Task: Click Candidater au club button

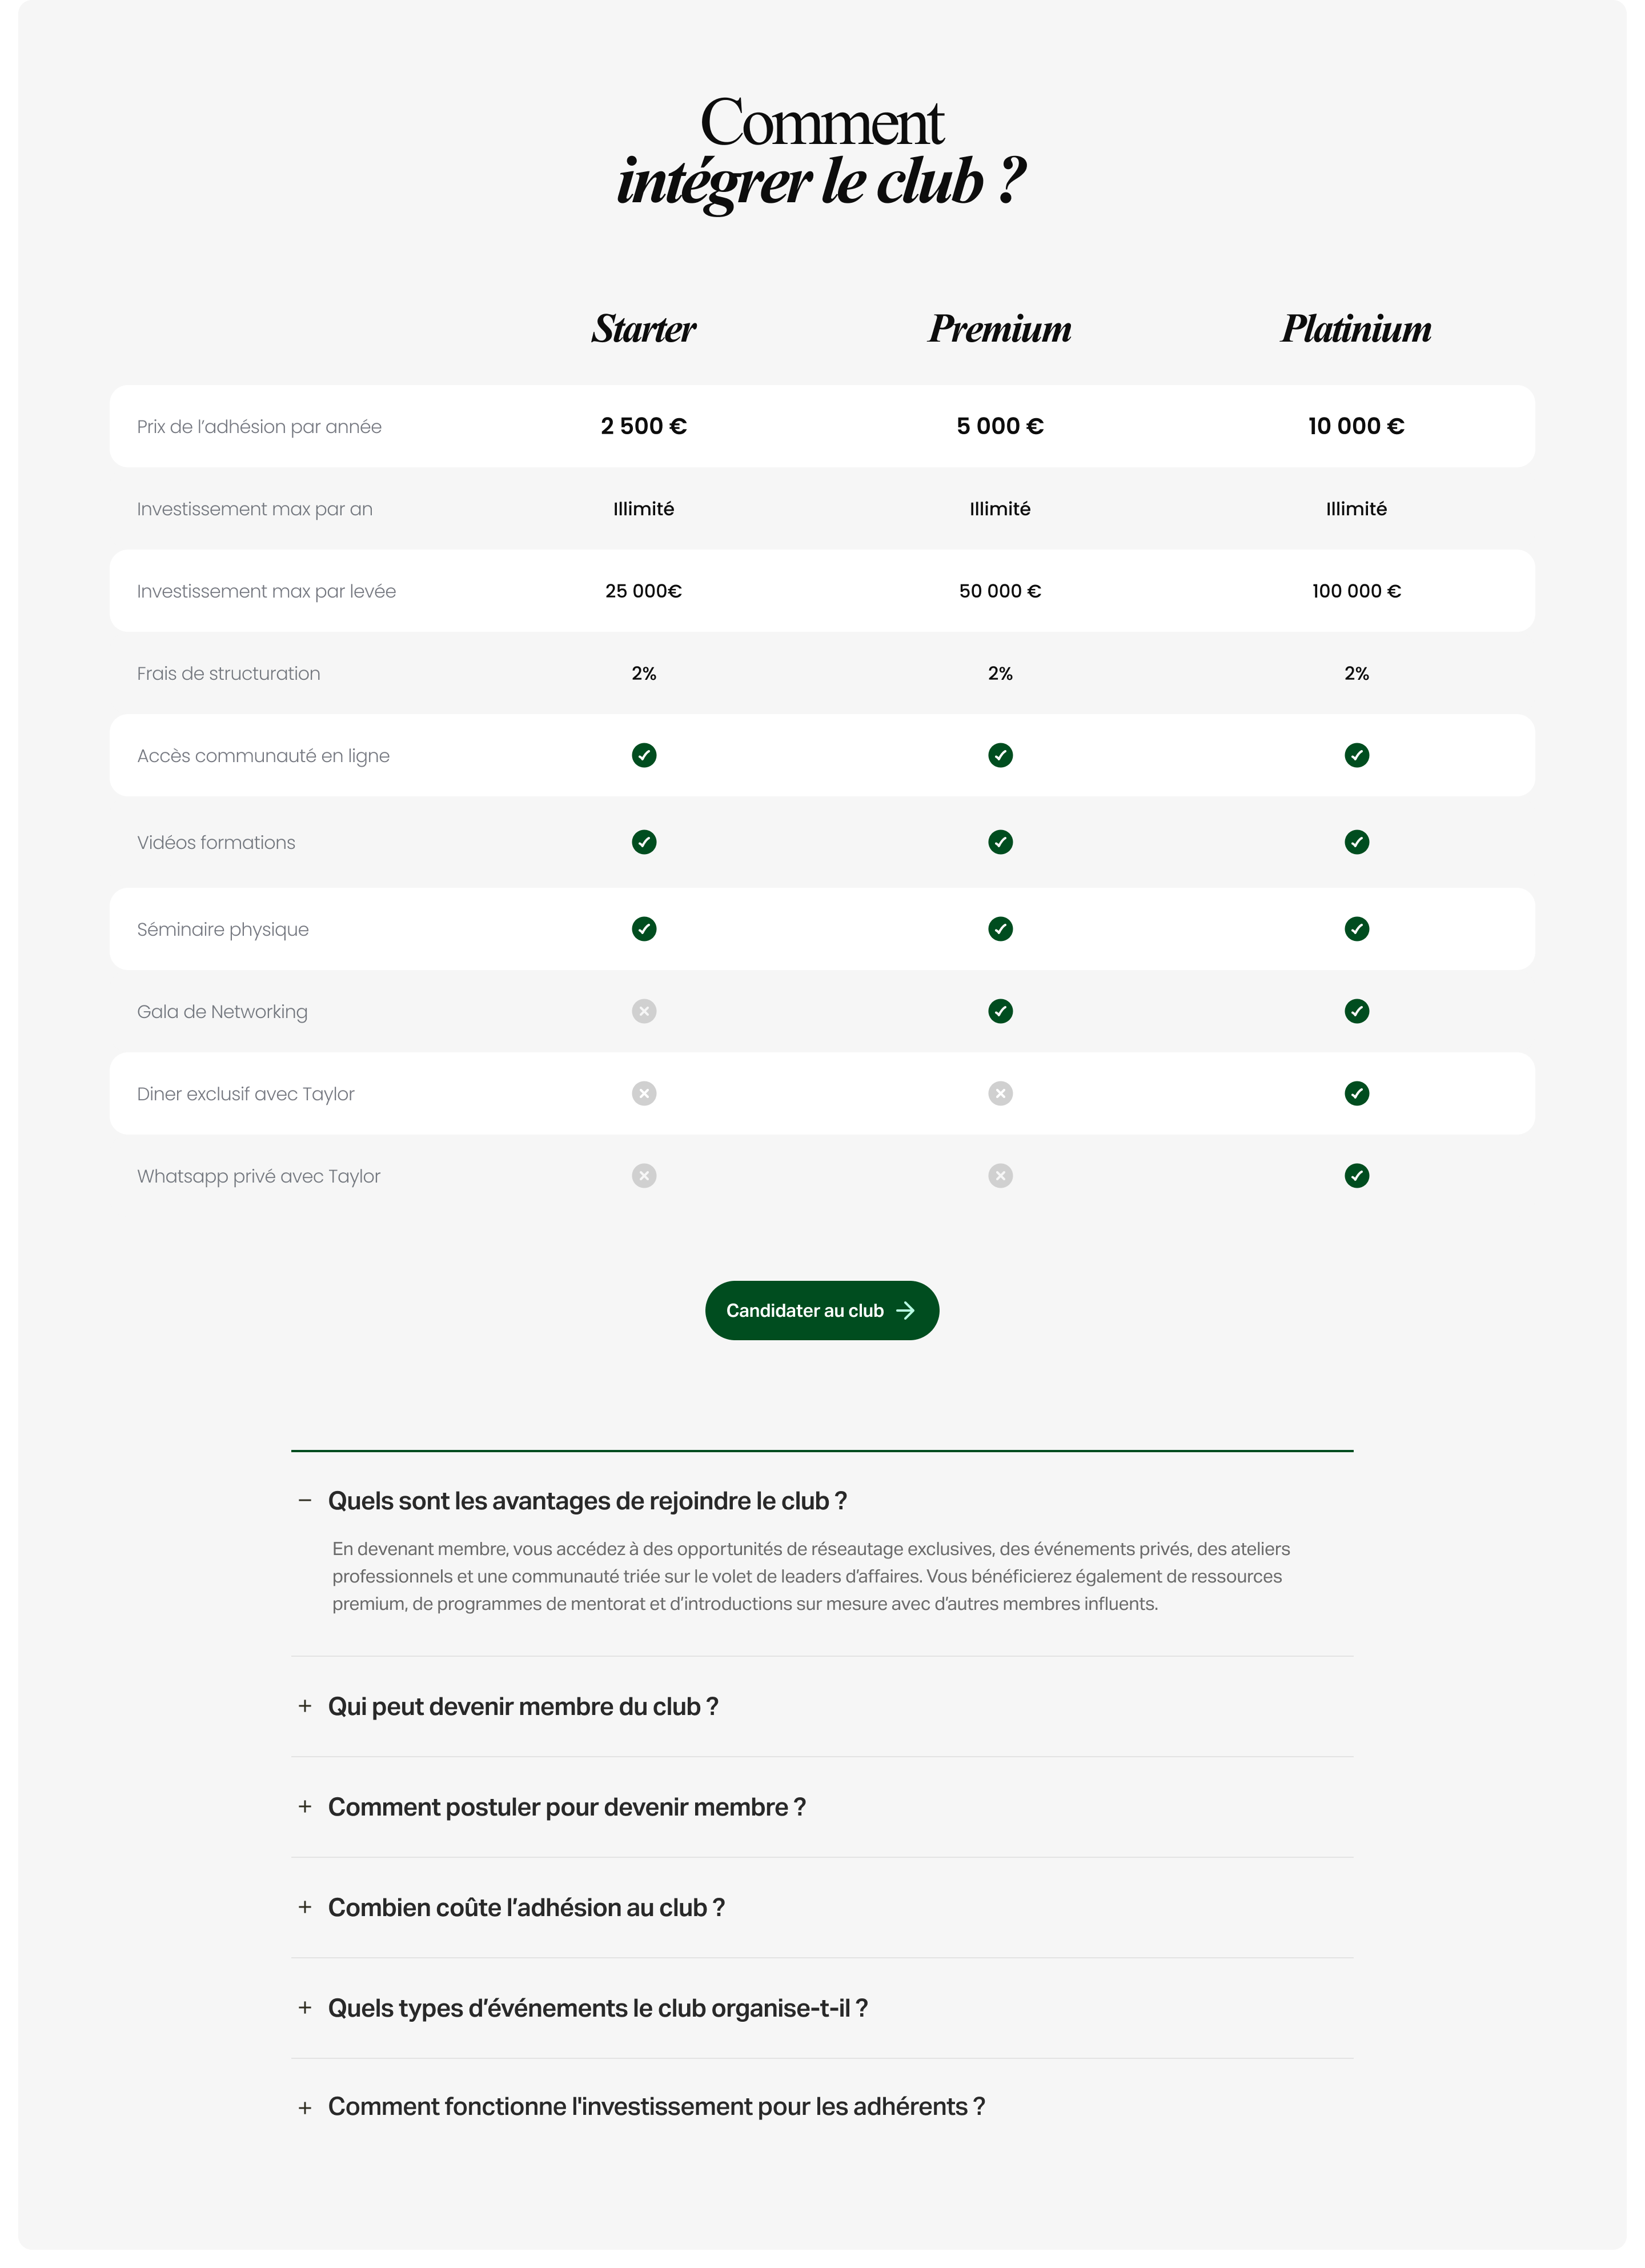Action: click(821, 1310)
